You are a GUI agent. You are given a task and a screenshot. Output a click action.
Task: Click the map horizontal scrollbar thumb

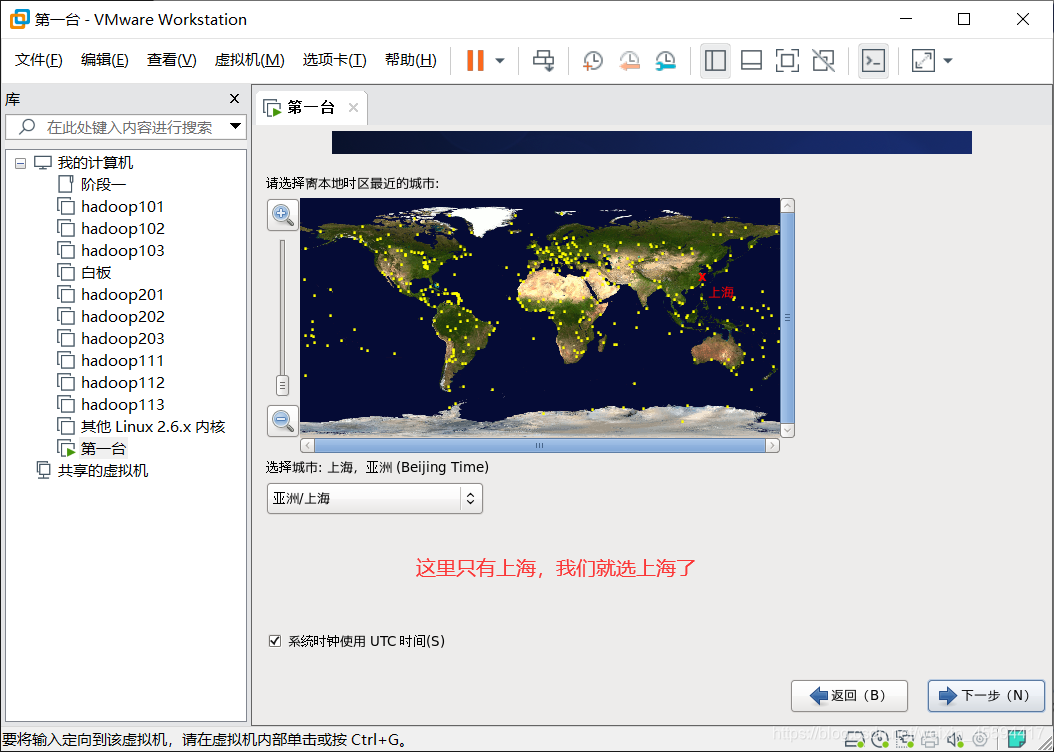(540, 445)
